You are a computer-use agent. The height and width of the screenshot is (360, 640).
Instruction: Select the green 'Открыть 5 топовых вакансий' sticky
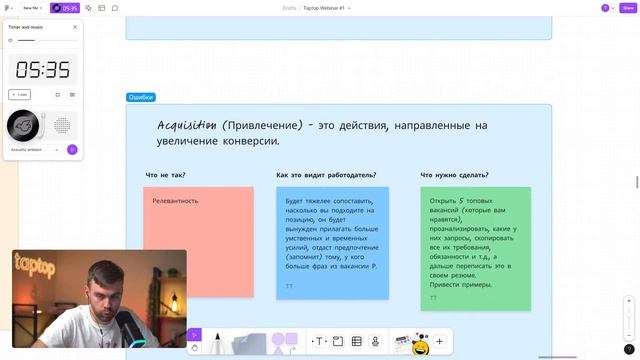(x=476, y=249)
